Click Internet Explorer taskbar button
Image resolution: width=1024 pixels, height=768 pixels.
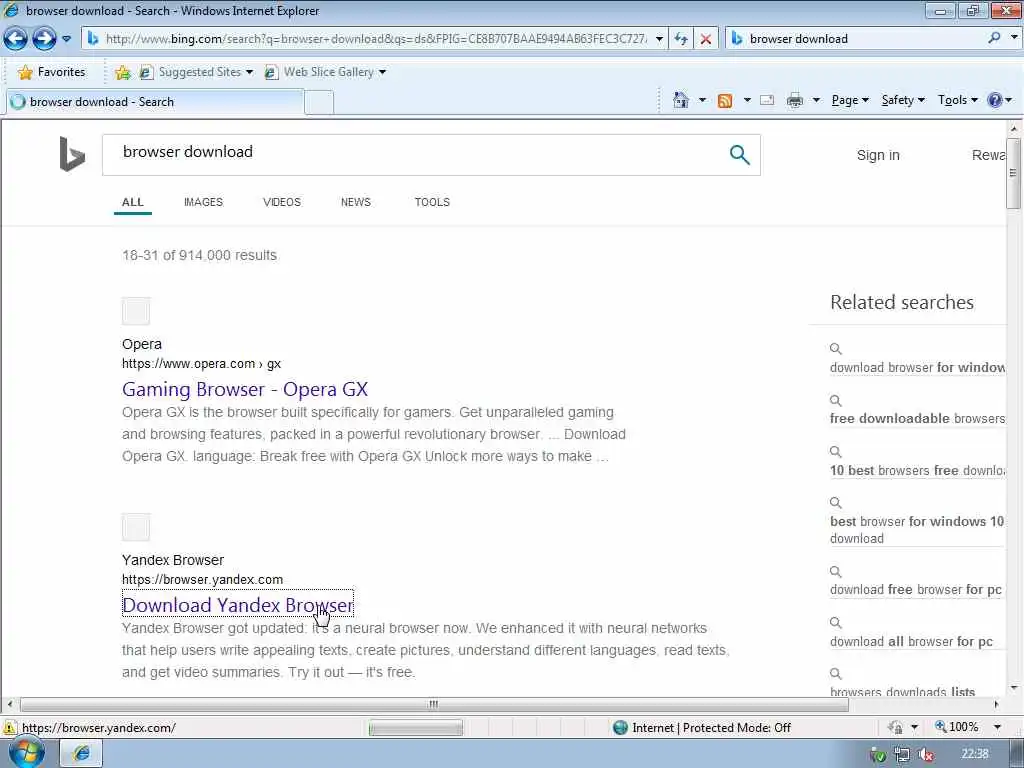[x=82, y=754]
